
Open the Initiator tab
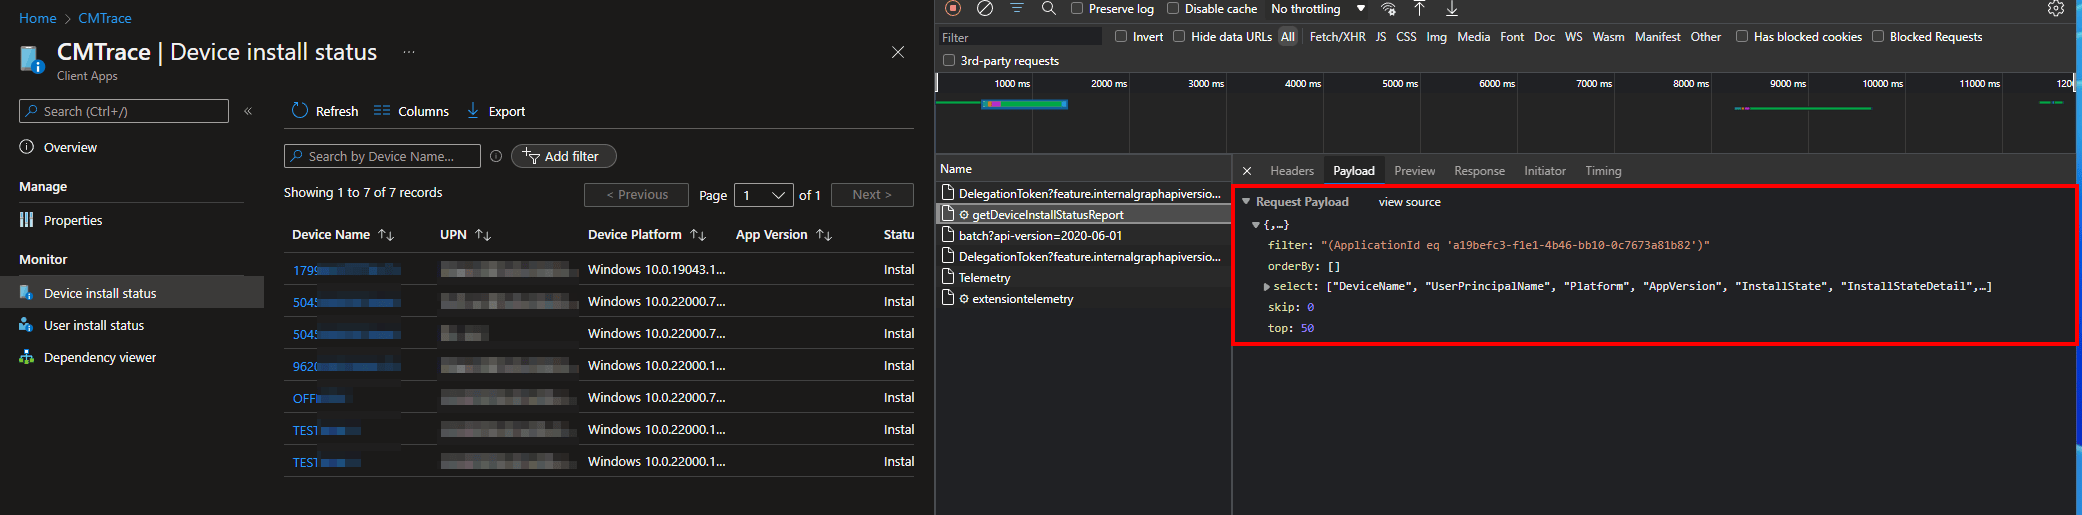coord(1545,171)
